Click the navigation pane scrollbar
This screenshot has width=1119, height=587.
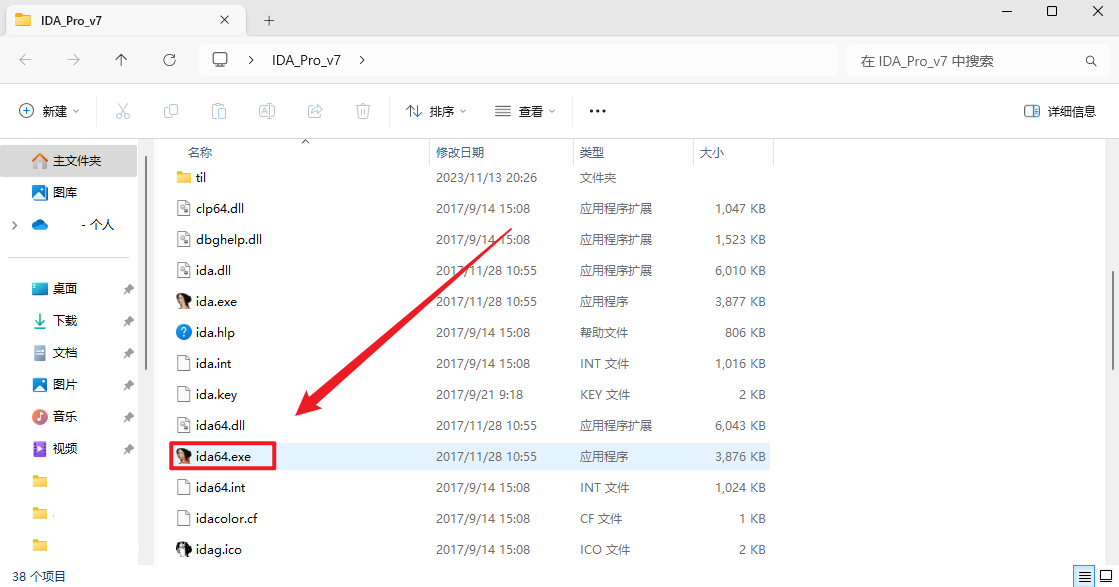click(x=146, y=262)
